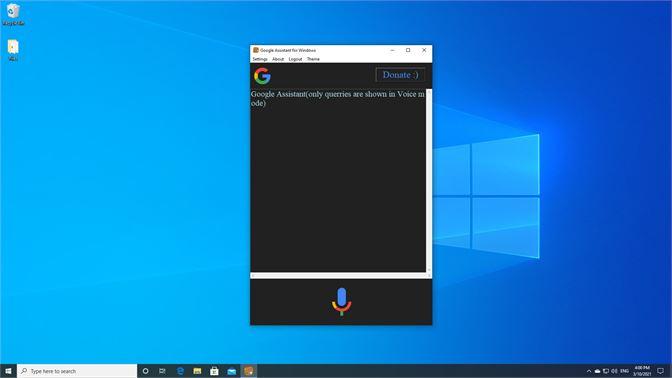Open Microsoft Store from the taskbar
Viewport: 672px width, 378px height.
[x=214, y=371]
